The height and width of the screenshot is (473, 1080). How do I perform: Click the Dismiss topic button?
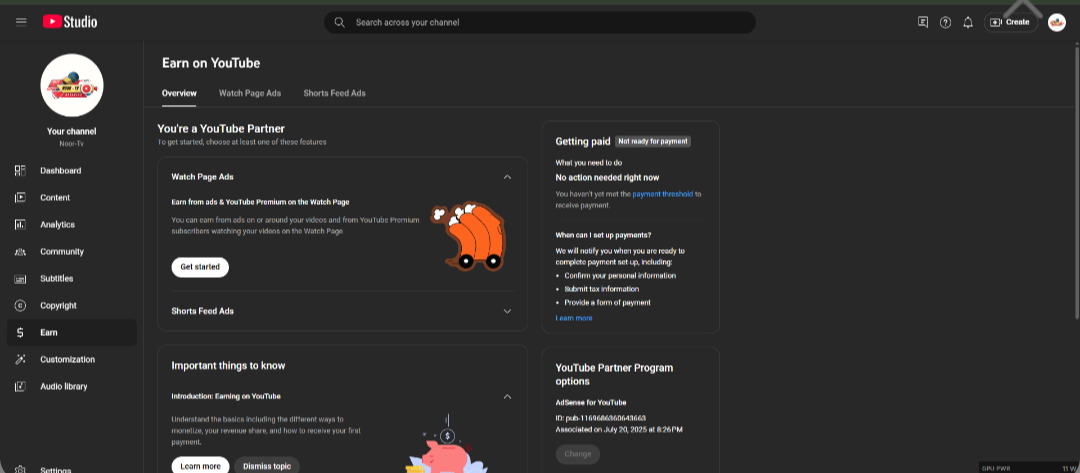coord(267,466)
